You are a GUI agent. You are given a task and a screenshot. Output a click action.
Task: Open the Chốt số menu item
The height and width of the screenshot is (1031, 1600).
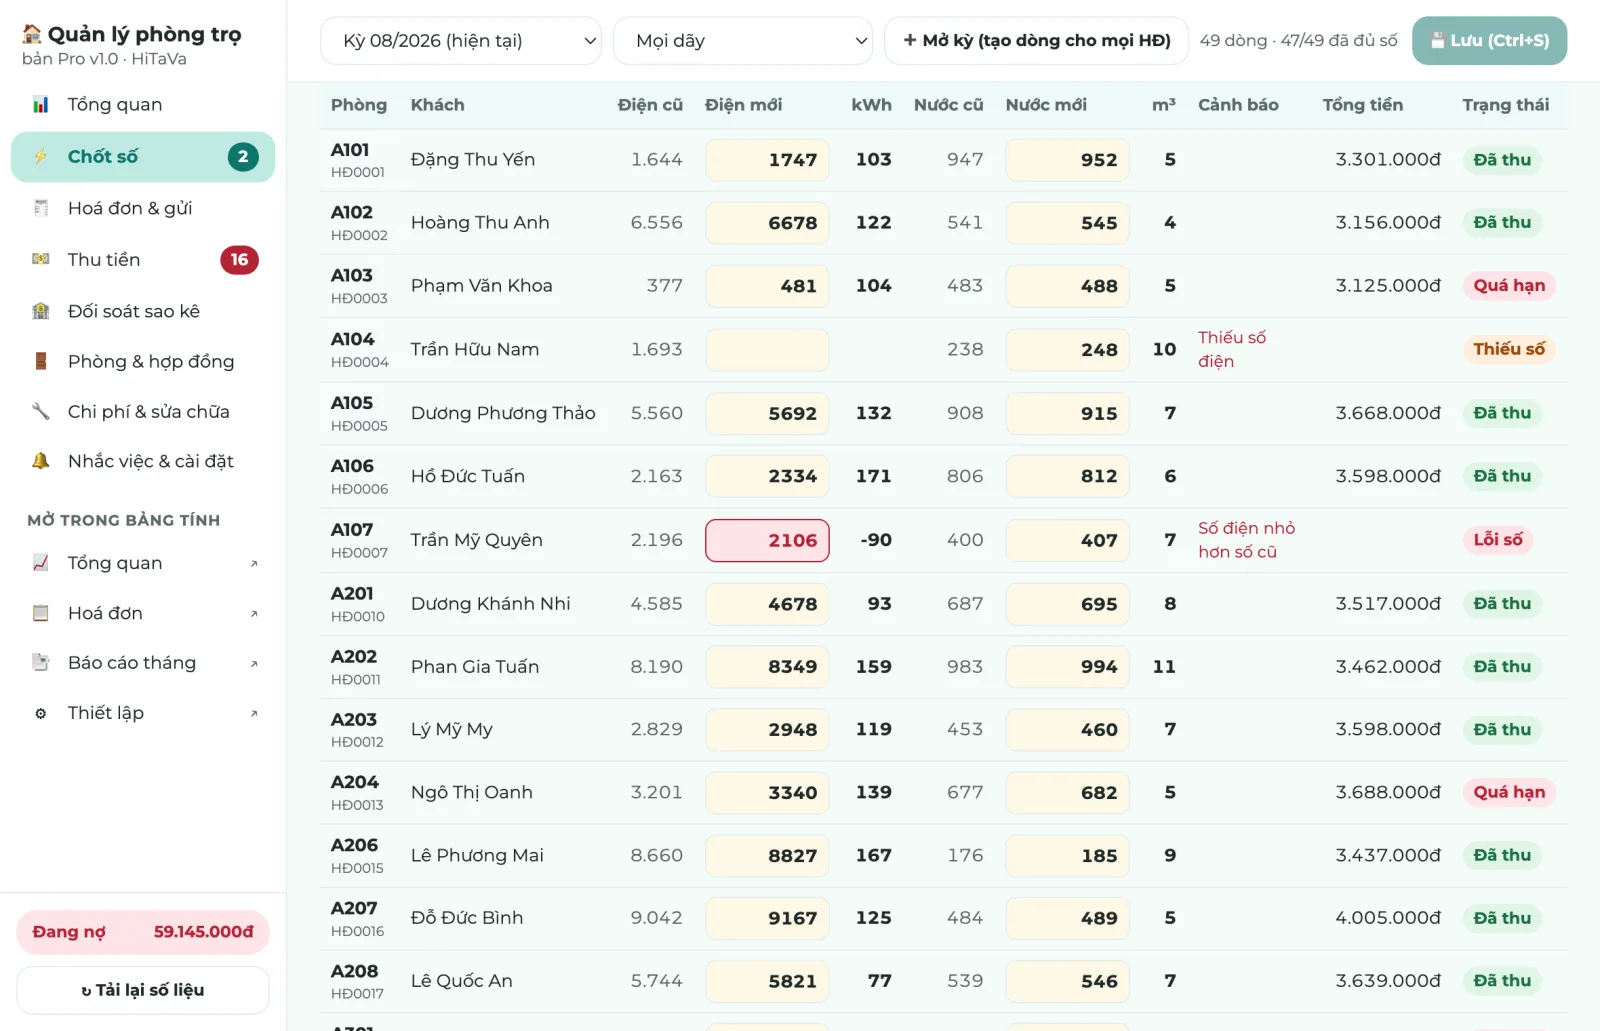click(x=143, y=157)
